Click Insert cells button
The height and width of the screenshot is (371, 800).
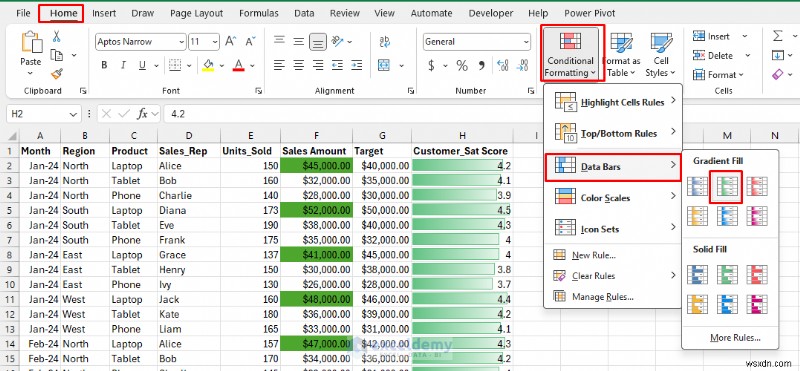[x=720, y=36]
